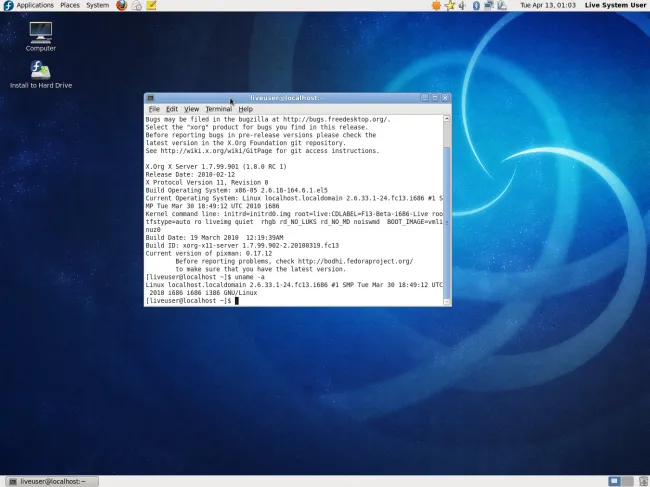Click the terminal title bar text liveuser@localhost
This screenshot has width=650, height=487.
[x=287, y=98]
